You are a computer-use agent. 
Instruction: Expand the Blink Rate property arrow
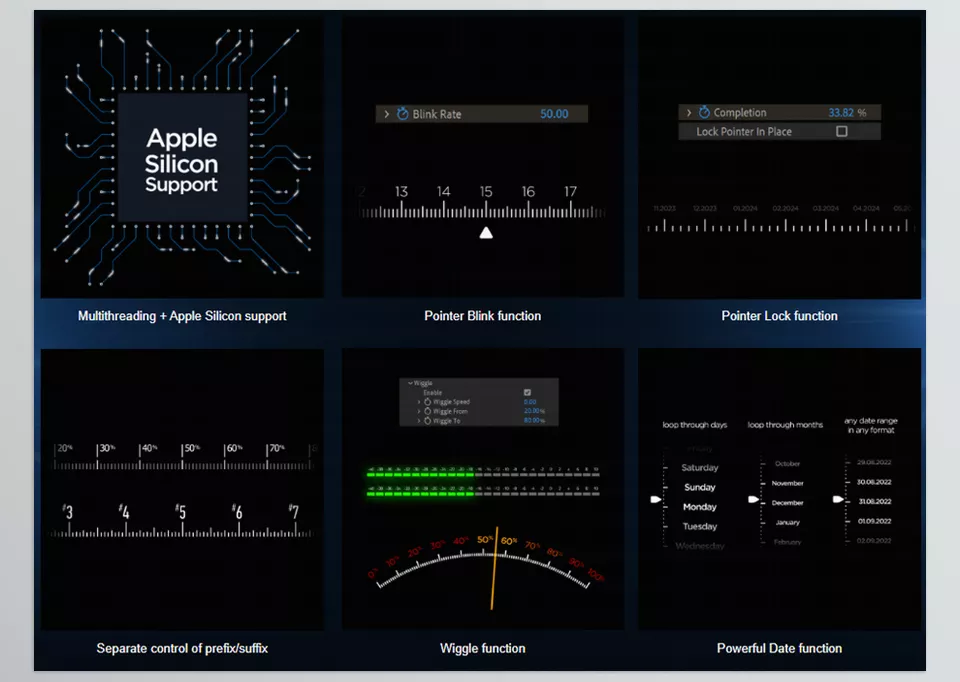(386, 114)
